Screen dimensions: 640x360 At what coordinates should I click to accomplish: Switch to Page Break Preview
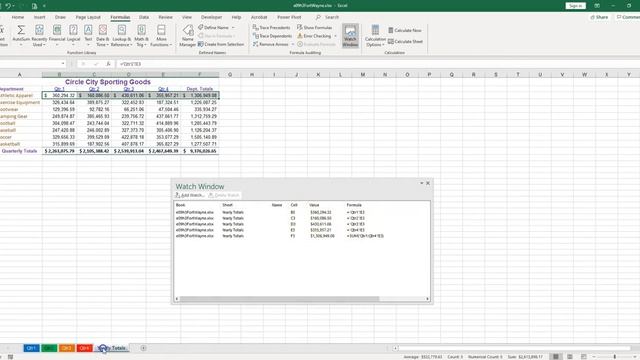click(x=584, y=357)
